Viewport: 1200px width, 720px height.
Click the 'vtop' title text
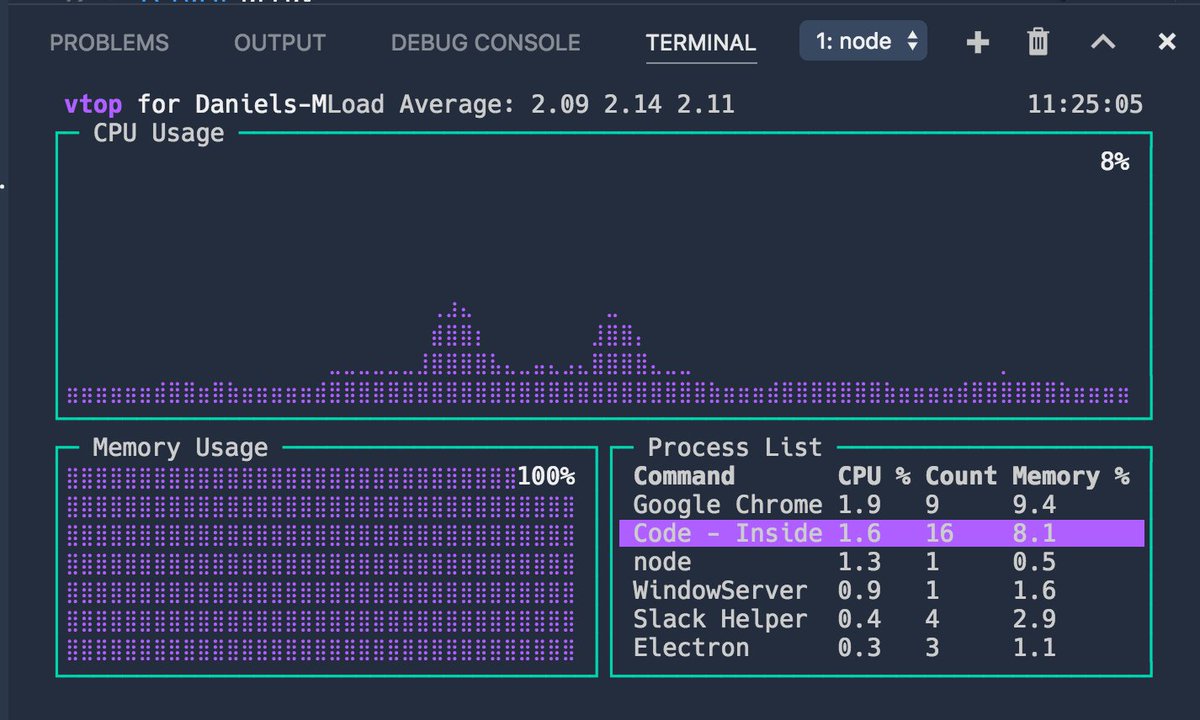[93, 104]
